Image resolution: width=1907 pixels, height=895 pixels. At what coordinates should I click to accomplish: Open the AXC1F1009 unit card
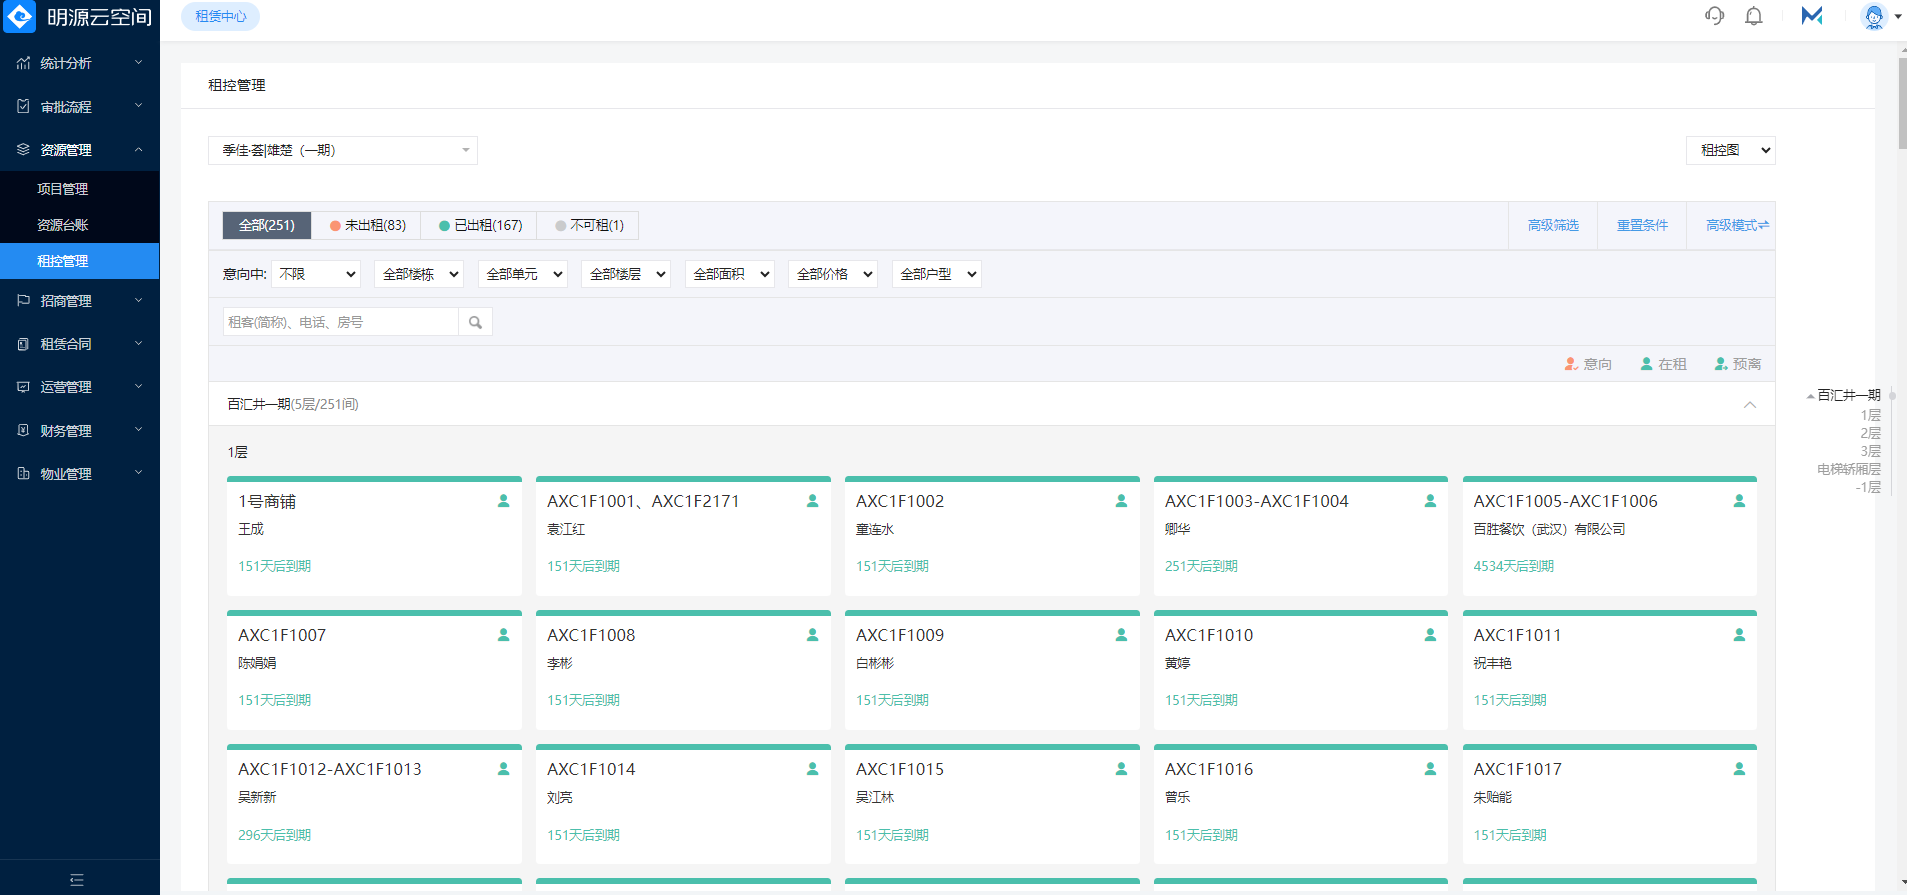(x=992, y=670)
